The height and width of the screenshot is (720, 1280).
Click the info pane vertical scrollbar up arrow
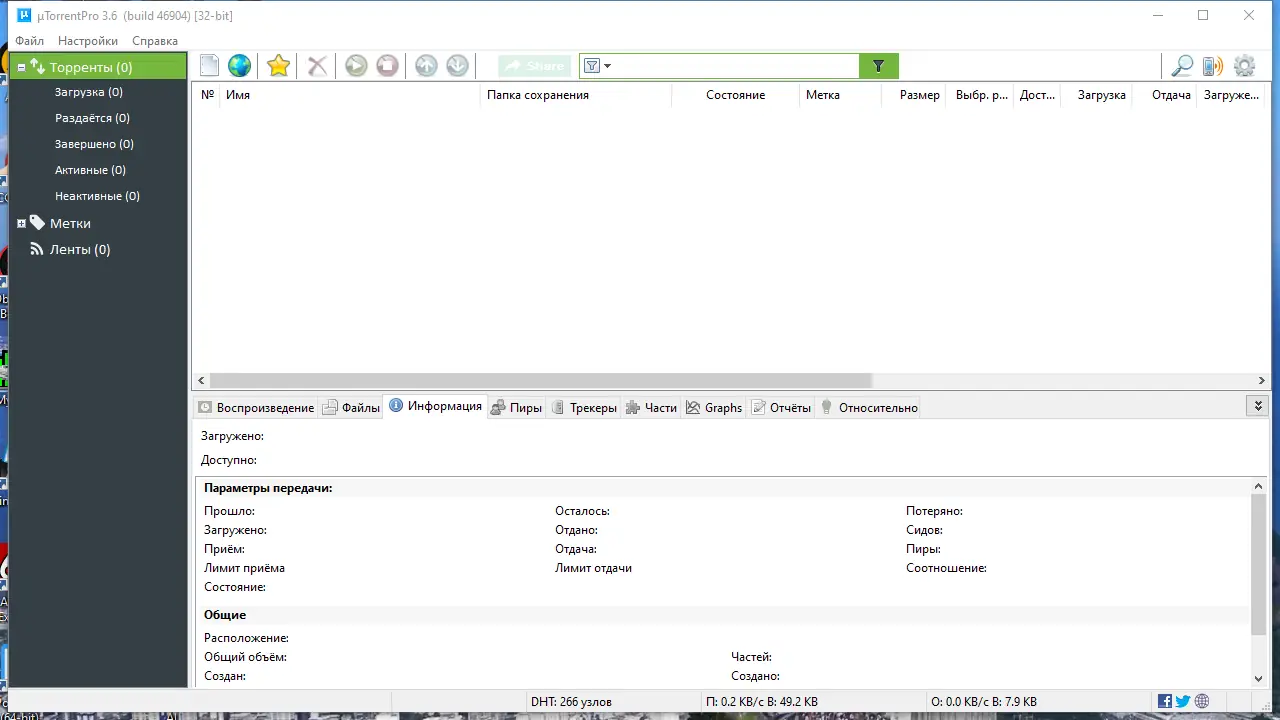click(x=1259, y=486)
